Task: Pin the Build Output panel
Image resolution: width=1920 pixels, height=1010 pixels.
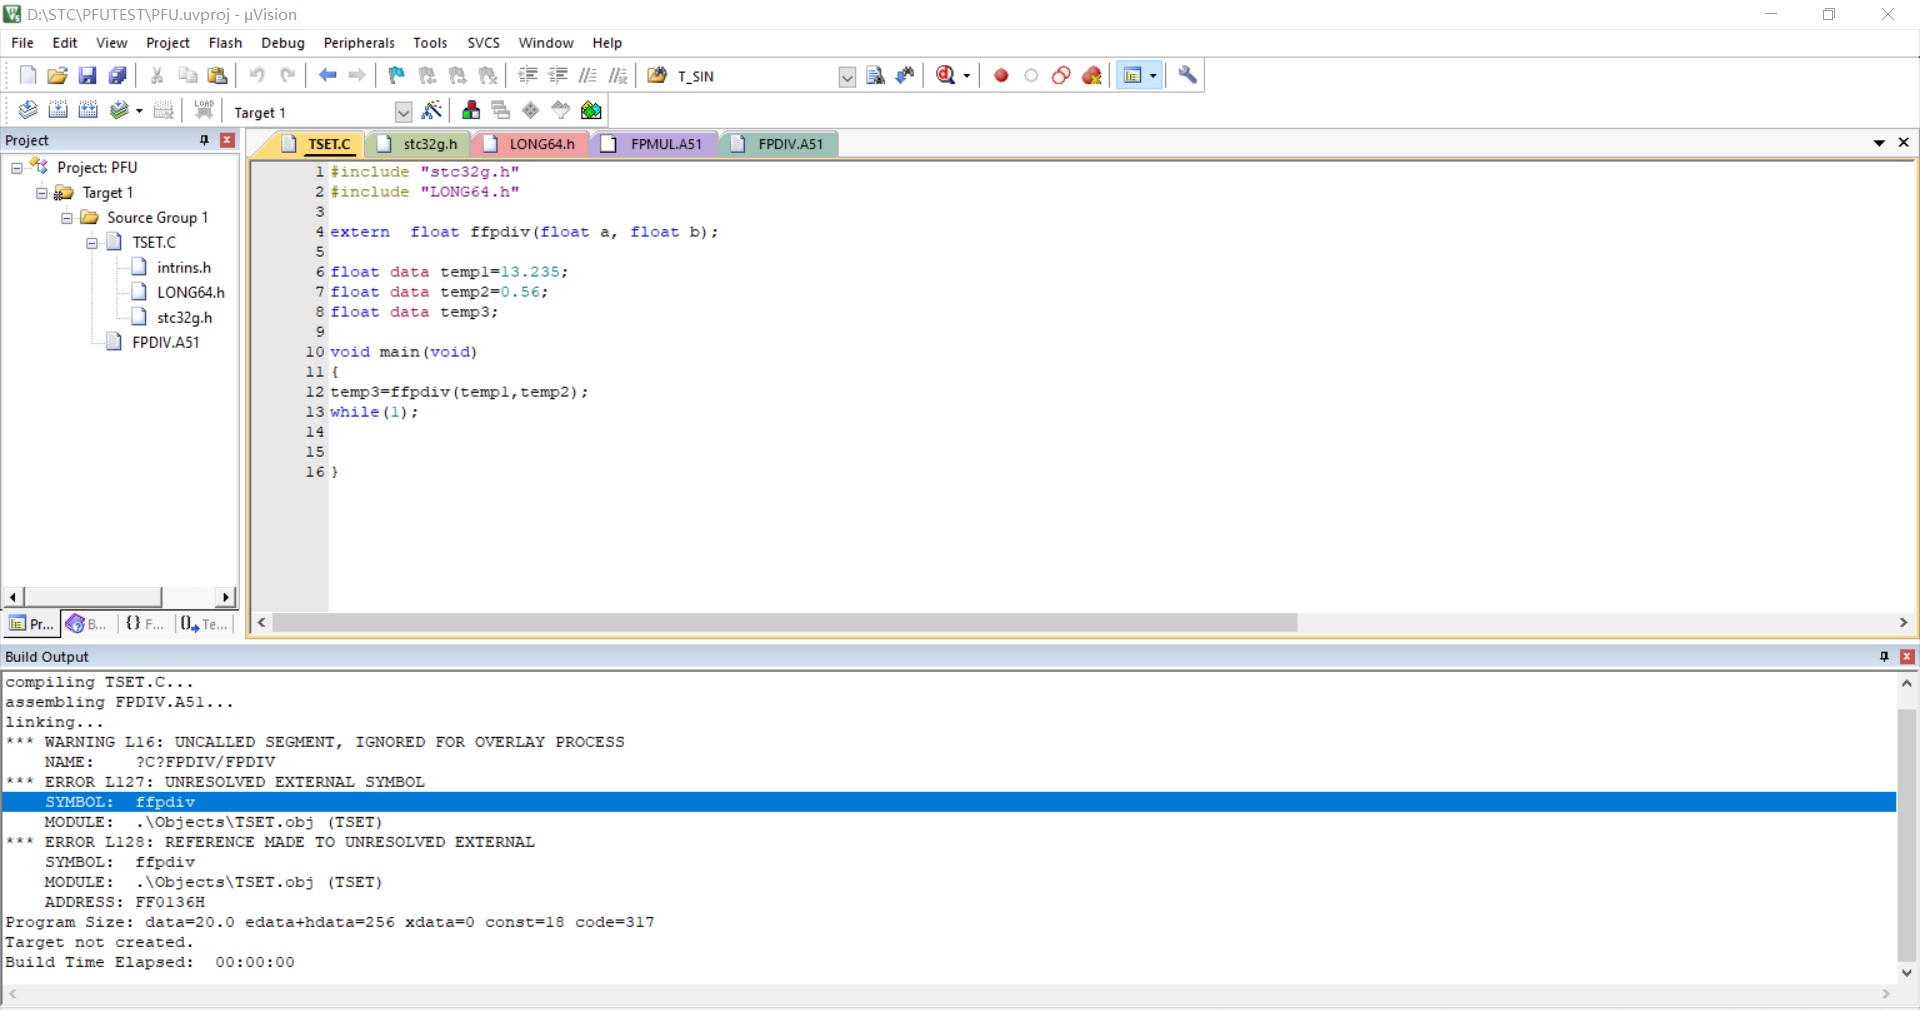Action: (x=1884, y=657)
